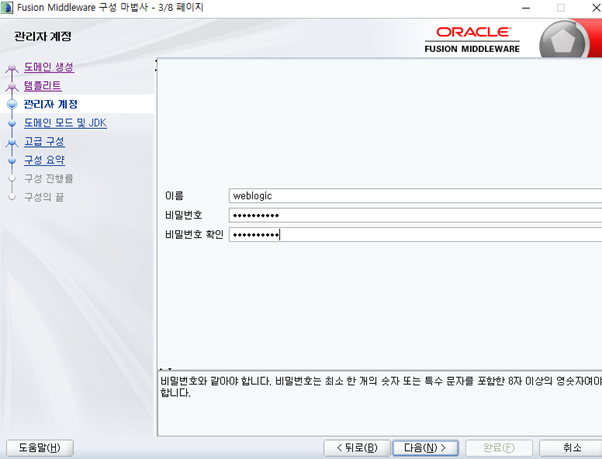602x459 pixels.
Task: Click the step bullet beside 템플리트
Action: tap(12, 86)
